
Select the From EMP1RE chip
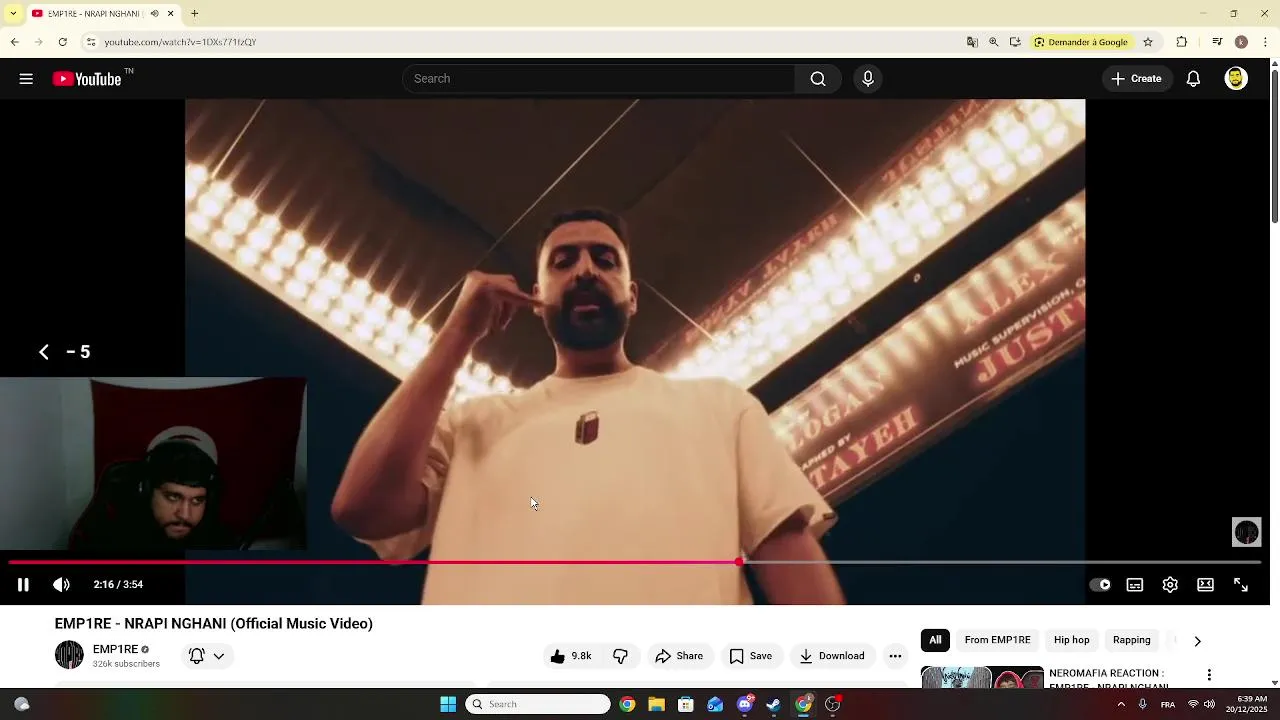(x=997, y=640)
